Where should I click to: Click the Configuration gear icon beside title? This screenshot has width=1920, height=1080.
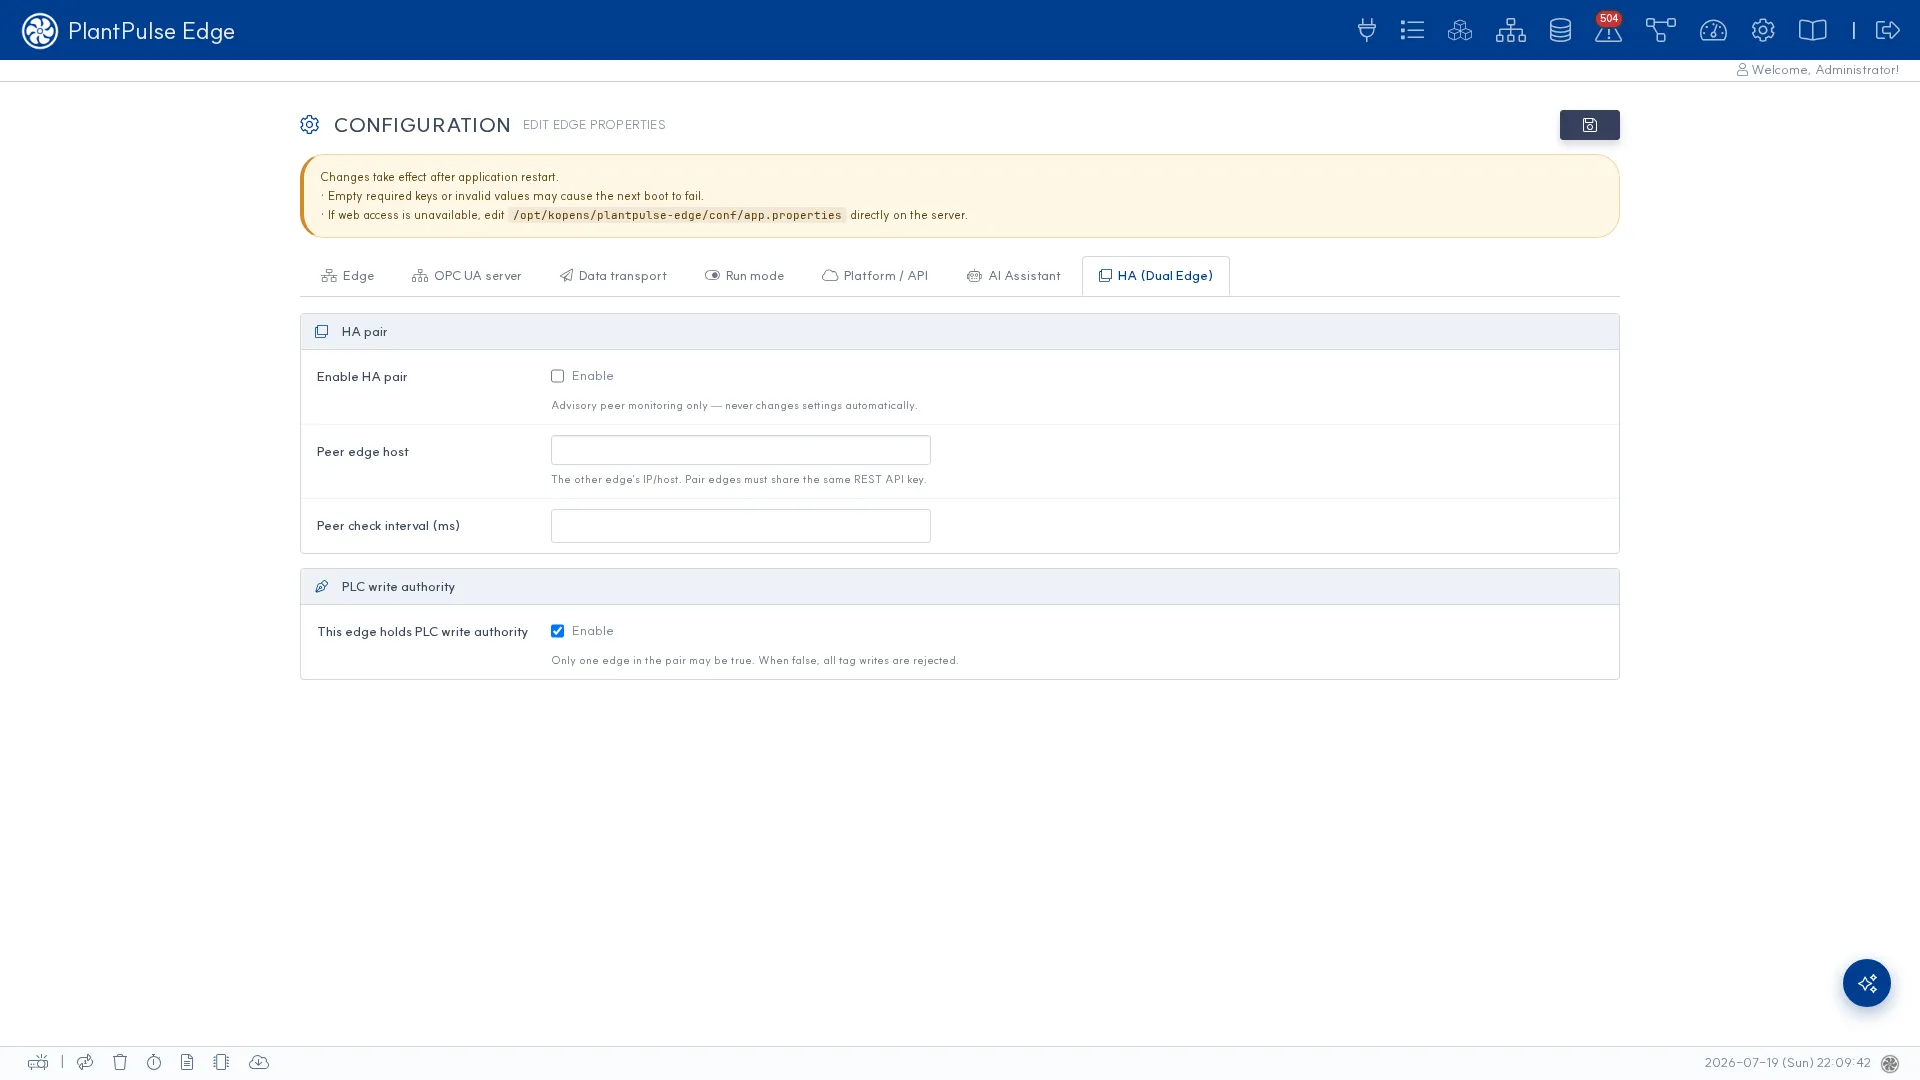coord(310,125)
